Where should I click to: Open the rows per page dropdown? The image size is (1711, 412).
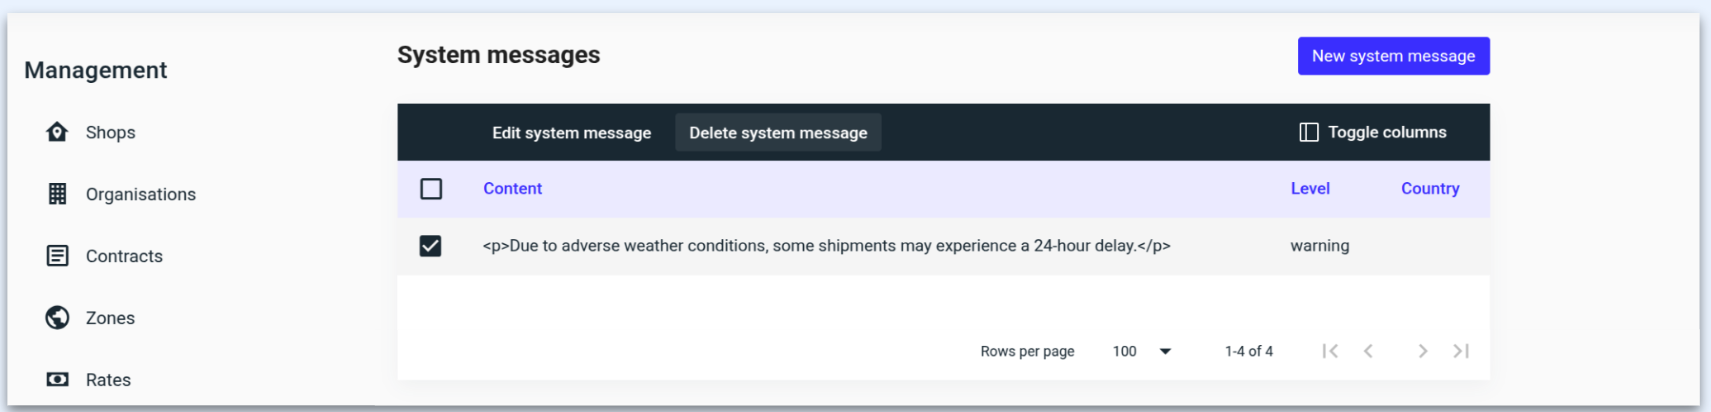1142,351
